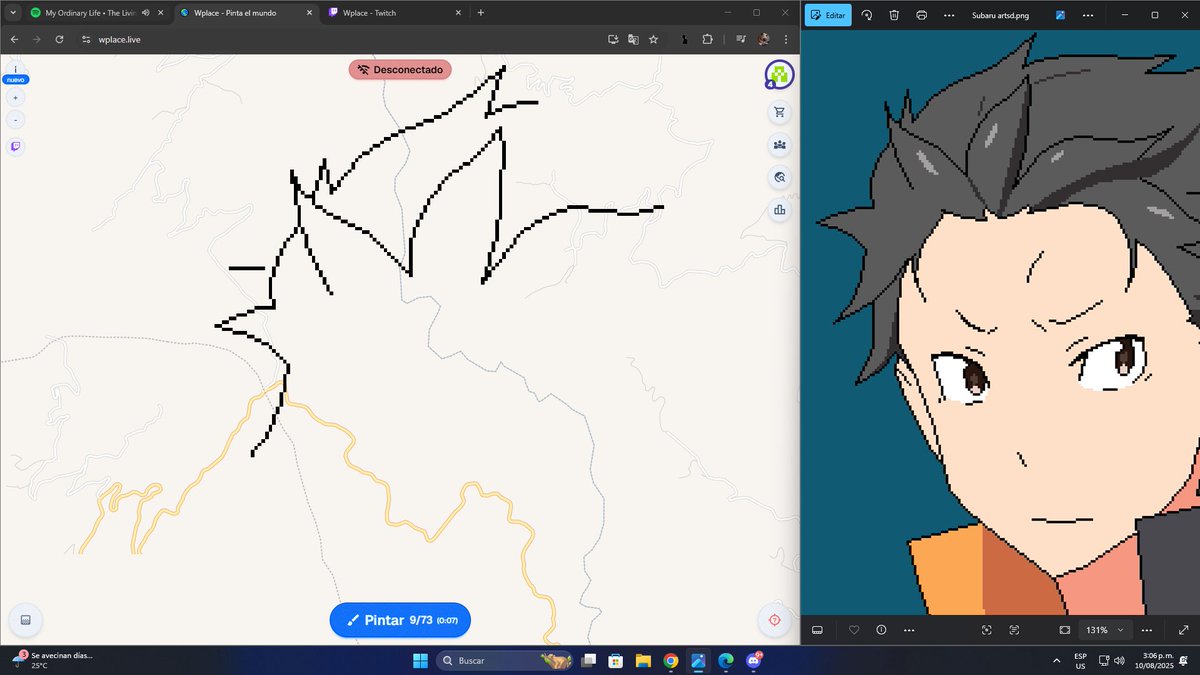Click the scan text icon in Photos

pyautogui.click(x=1014, y=630)
